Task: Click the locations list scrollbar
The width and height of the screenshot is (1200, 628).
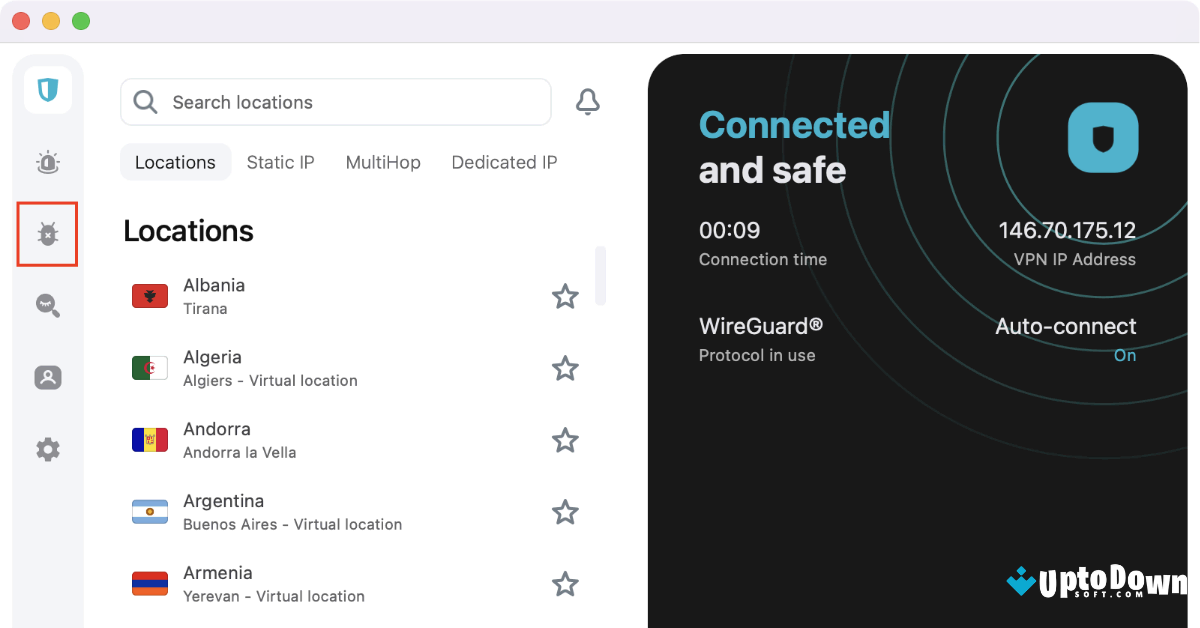Action: tap(601, 275)
